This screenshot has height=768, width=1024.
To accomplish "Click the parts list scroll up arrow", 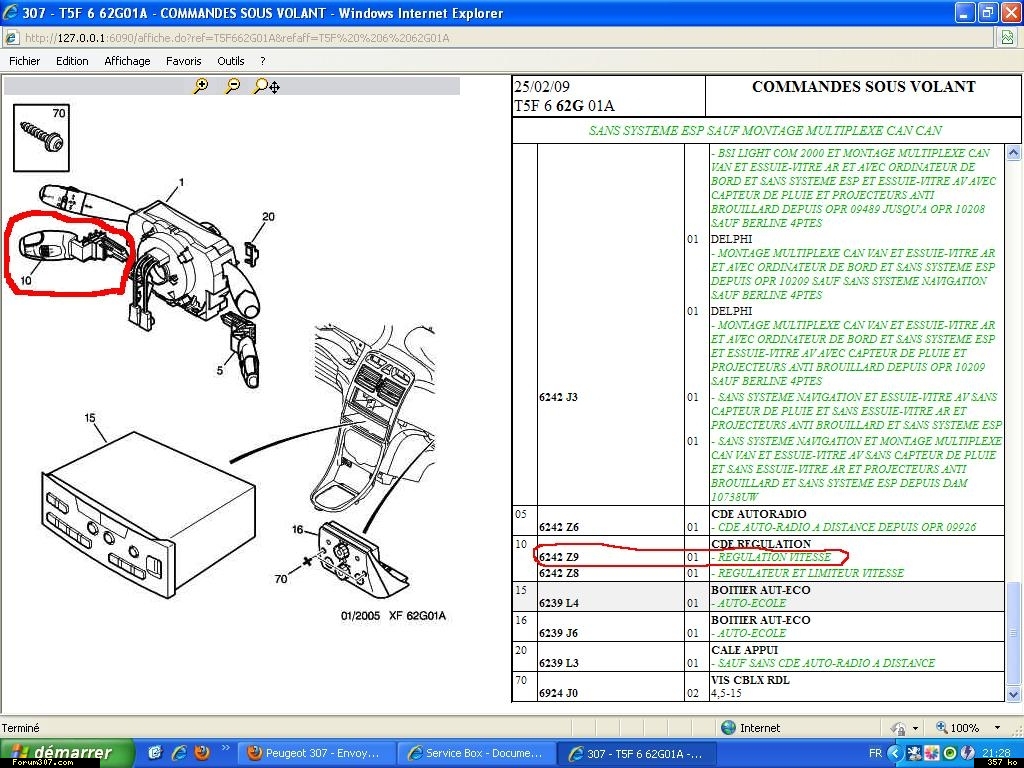I will tap(1013, 153).
